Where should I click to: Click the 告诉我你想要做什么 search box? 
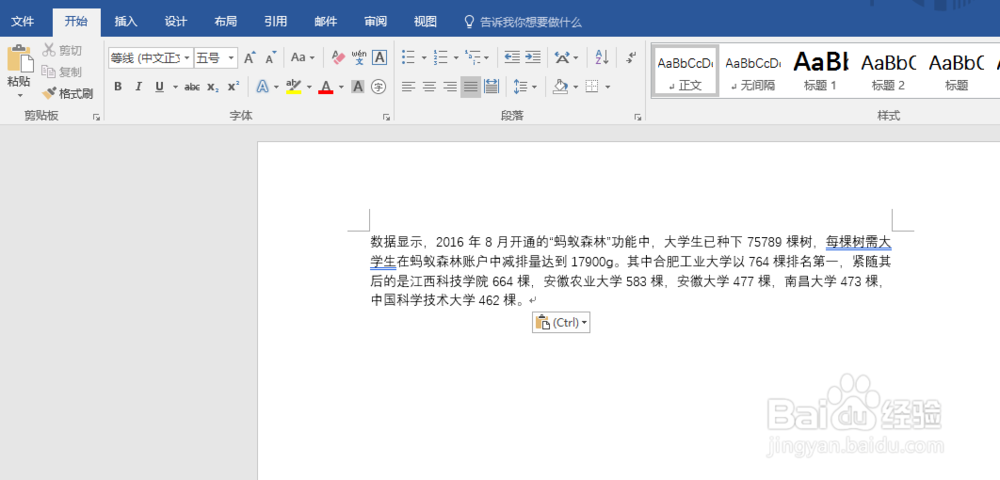[523, 22]
